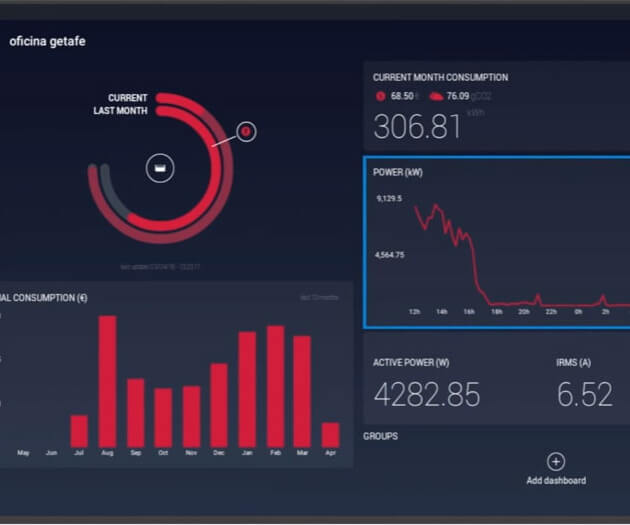Click the Groups section heading
The height and width of the screenshot is (525, 630).
coord(380,437)
